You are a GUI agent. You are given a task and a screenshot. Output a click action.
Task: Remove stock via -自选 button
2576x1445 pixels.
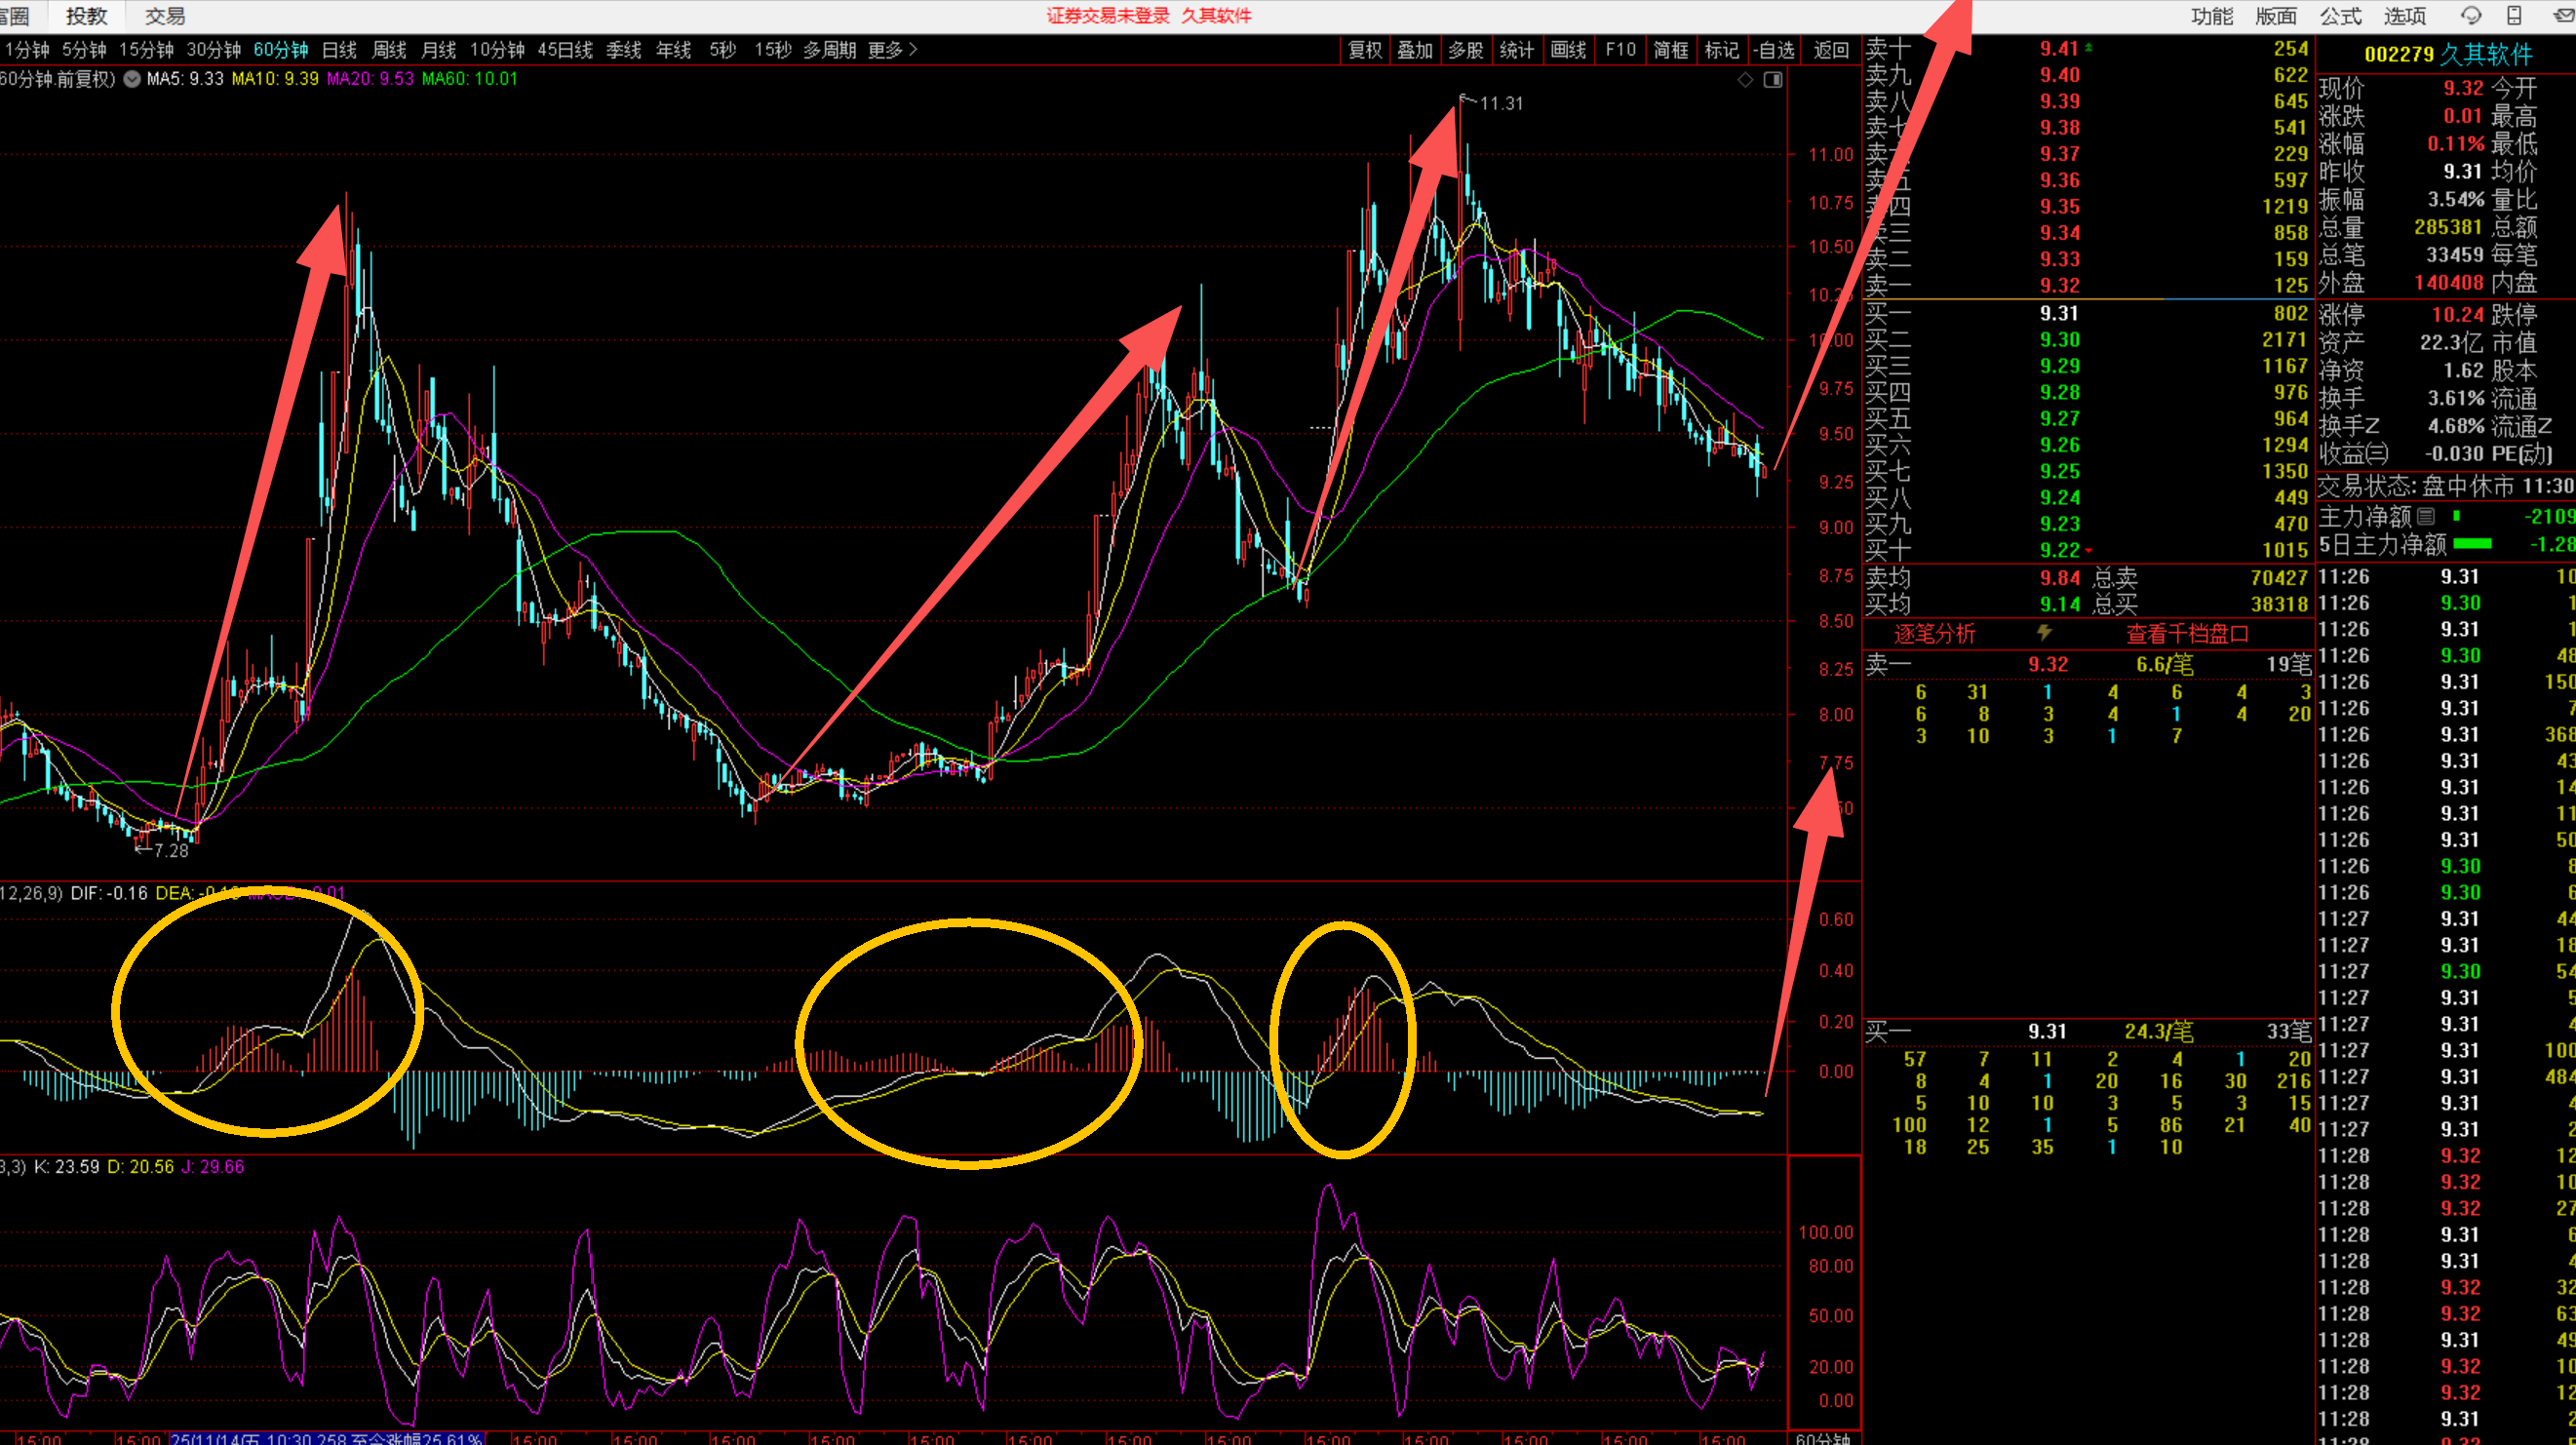pyautogui.click(x=1774, y=50)
